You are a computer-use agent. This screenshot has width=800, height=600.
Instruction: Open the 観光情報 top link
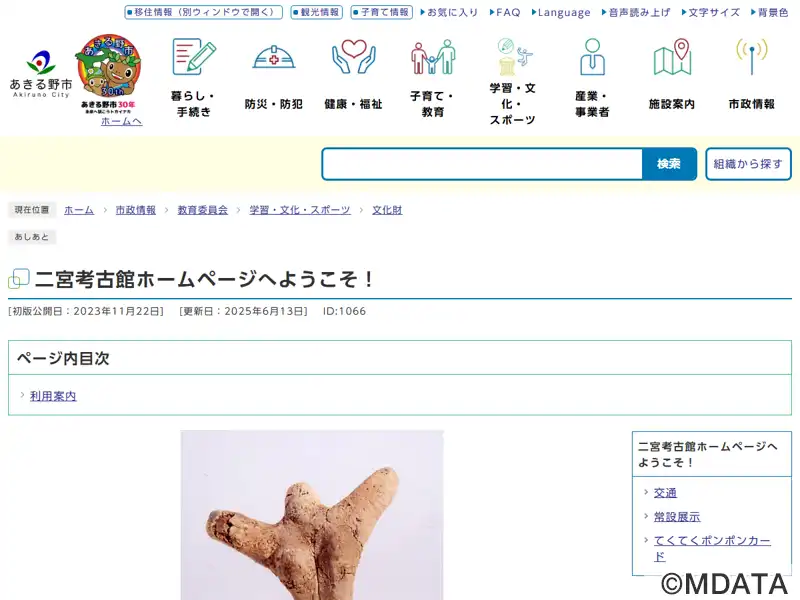[x=316, y=12]
